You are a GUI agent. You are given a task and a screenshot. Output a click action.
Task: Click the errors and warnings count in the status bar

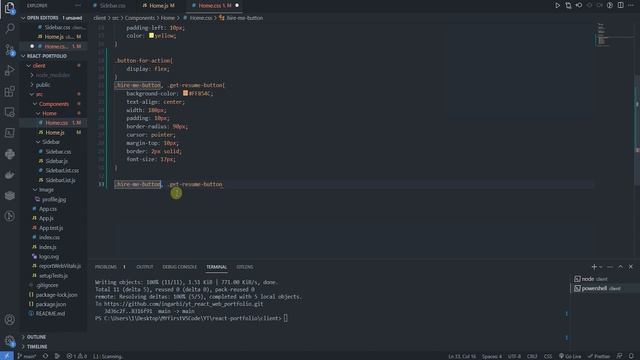[77, 356]
